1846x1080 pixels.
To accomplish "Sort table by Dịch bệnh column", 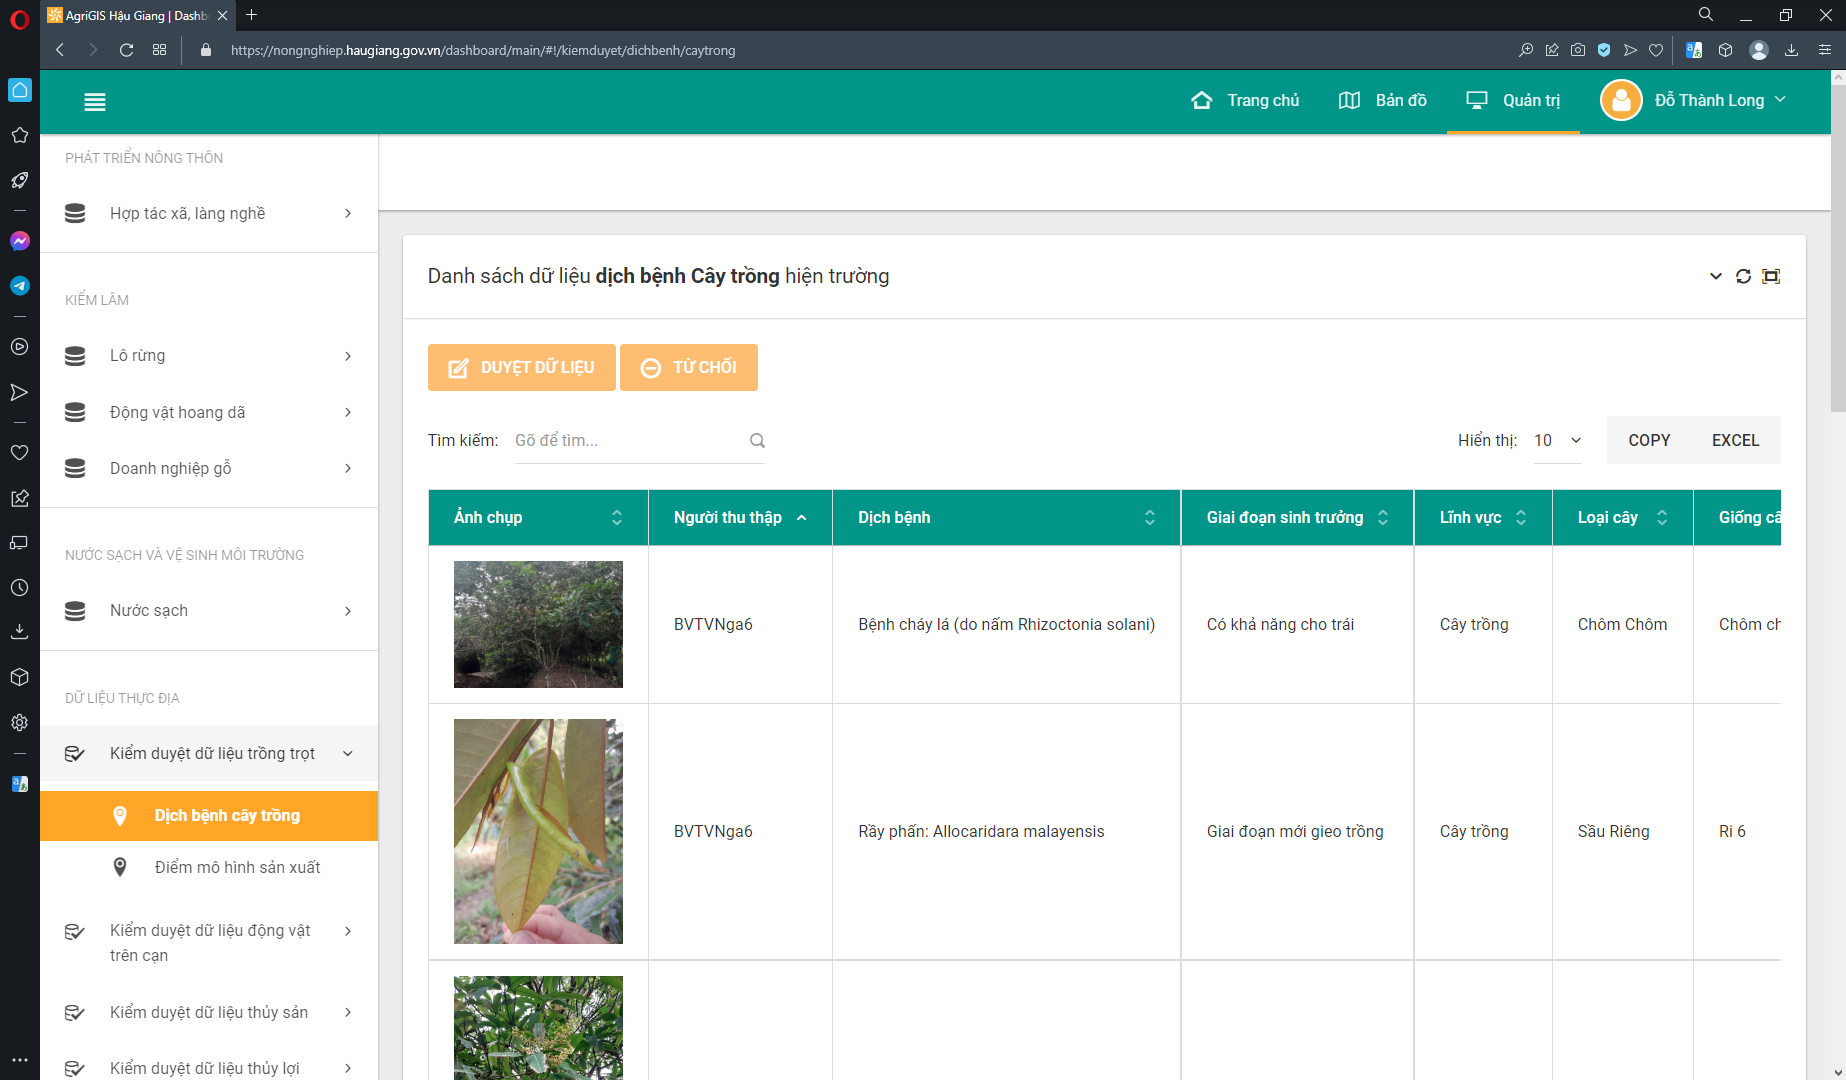I will [1149, 517].
